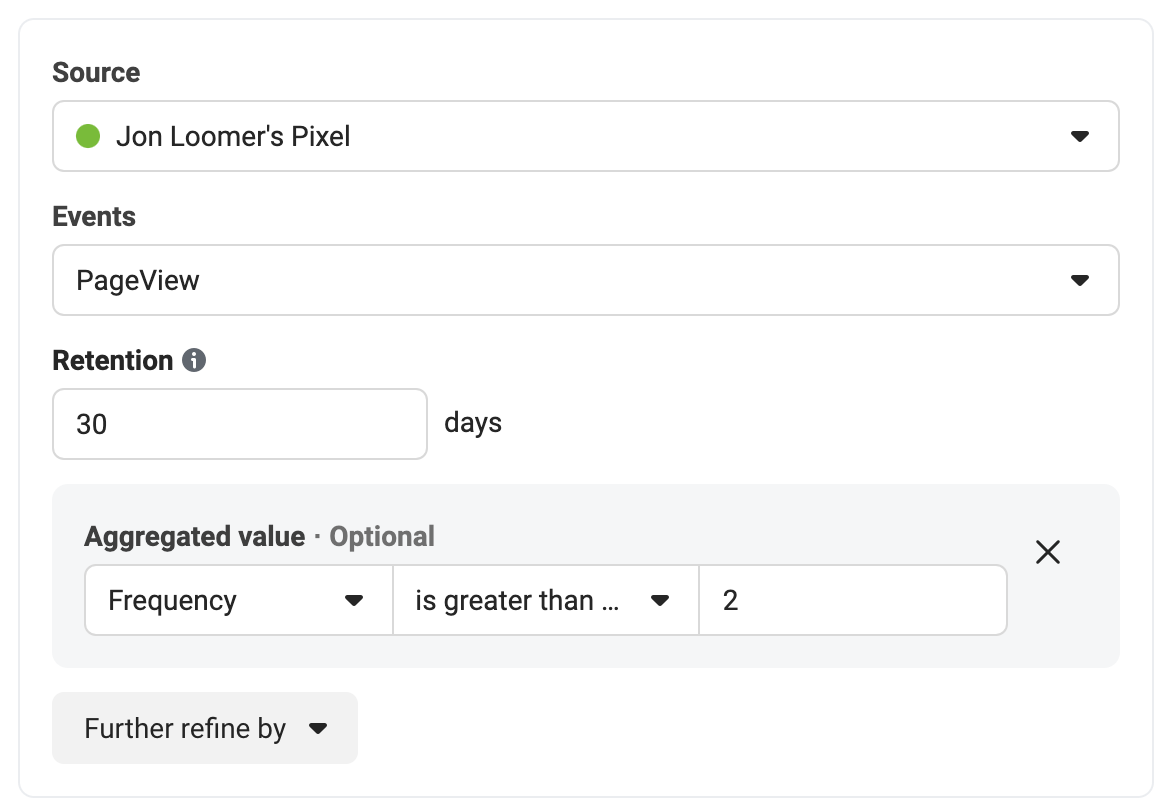
Task: Click the Retention info icon
Action: [194, 361]
